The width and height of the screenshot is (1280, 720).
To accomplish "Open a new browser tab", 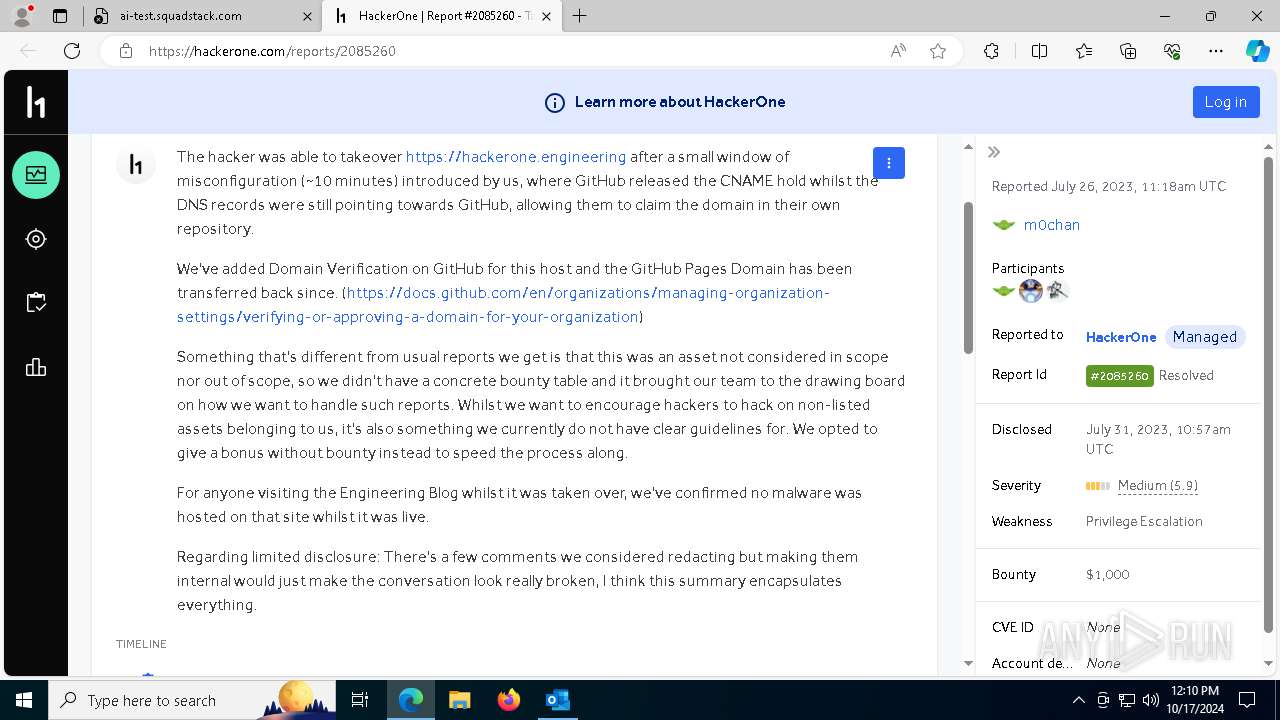I will click(579, 16).
